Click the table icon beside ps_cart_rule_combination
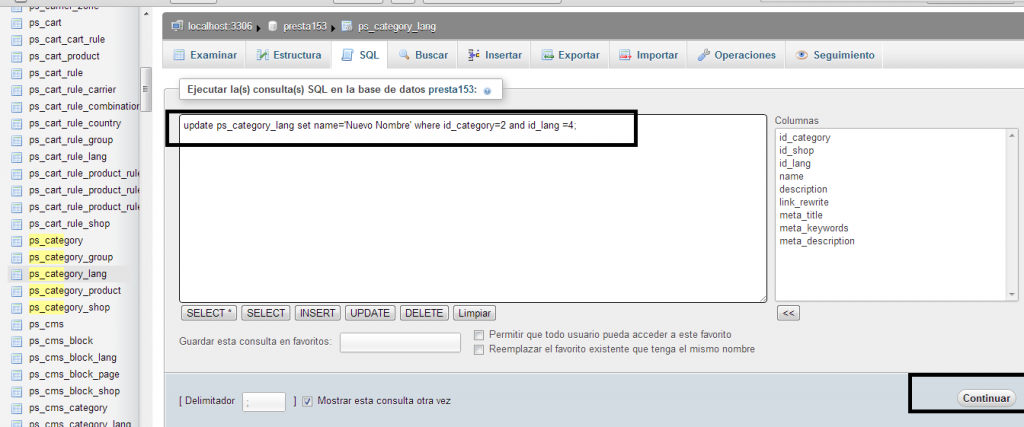This screenshot has height=427, width=1024. (16, 106)
